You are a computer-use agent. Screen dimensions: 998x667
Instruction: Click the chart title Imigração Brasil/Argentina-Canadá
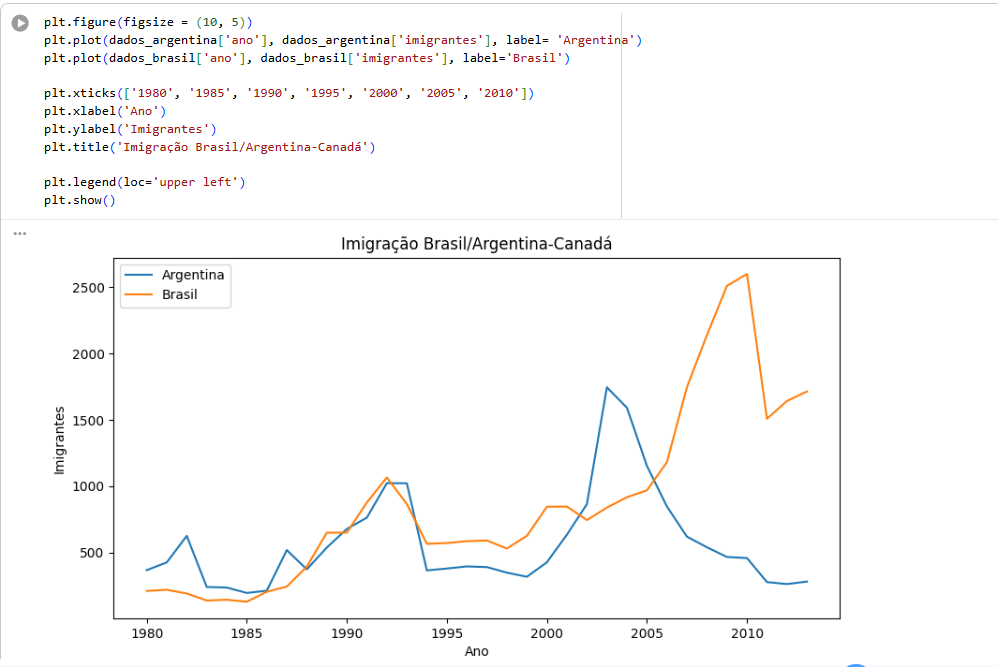coord(476,244)
